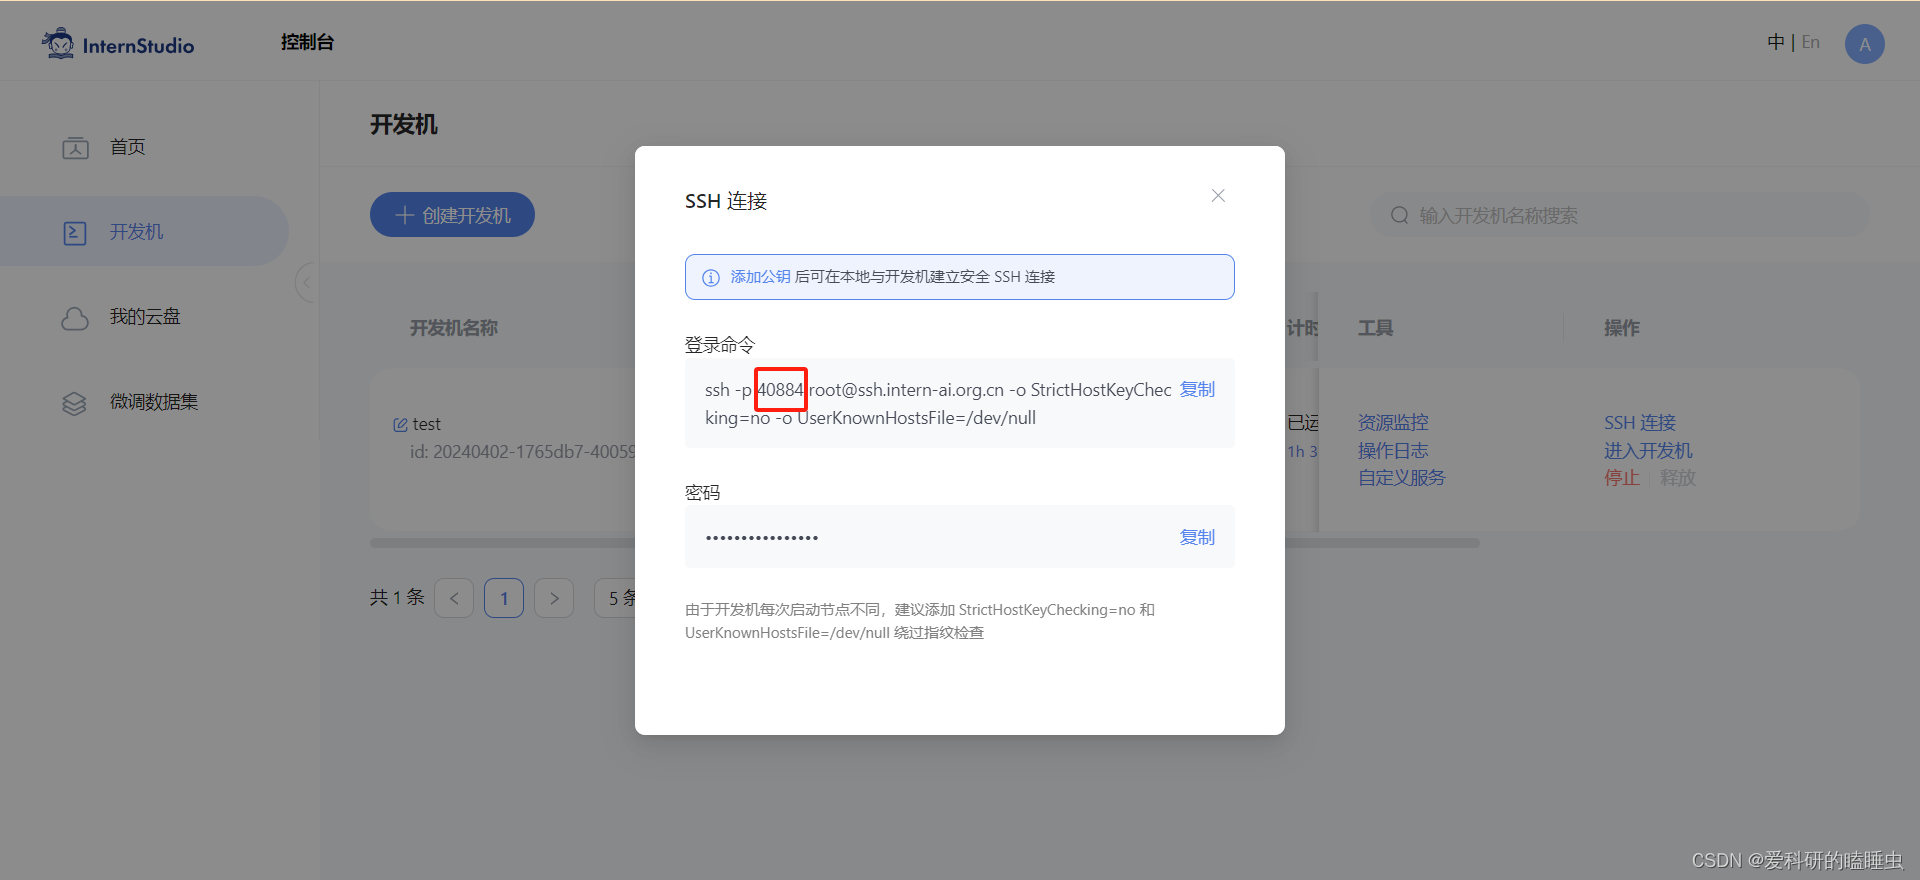Screen dimensions: 1920x880
Task: Click the 工具 column header
Action: pyautogui.click(x=1375, y=328)
